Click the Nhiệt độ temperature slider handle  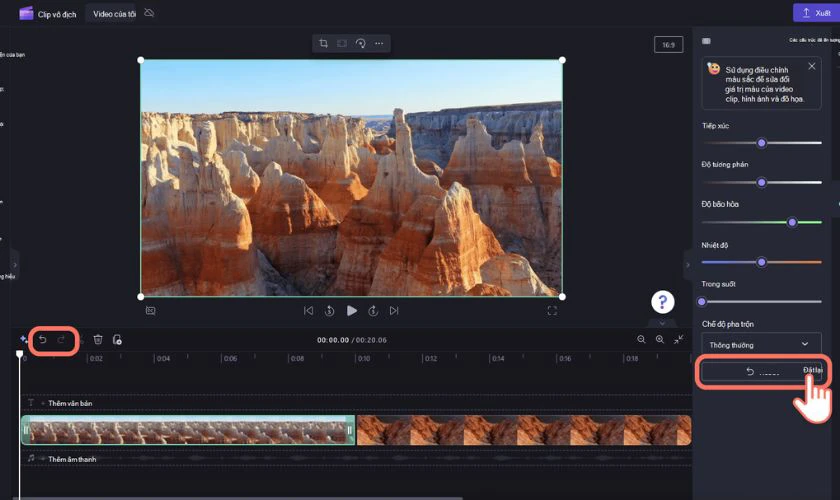(x=761, y=262)
